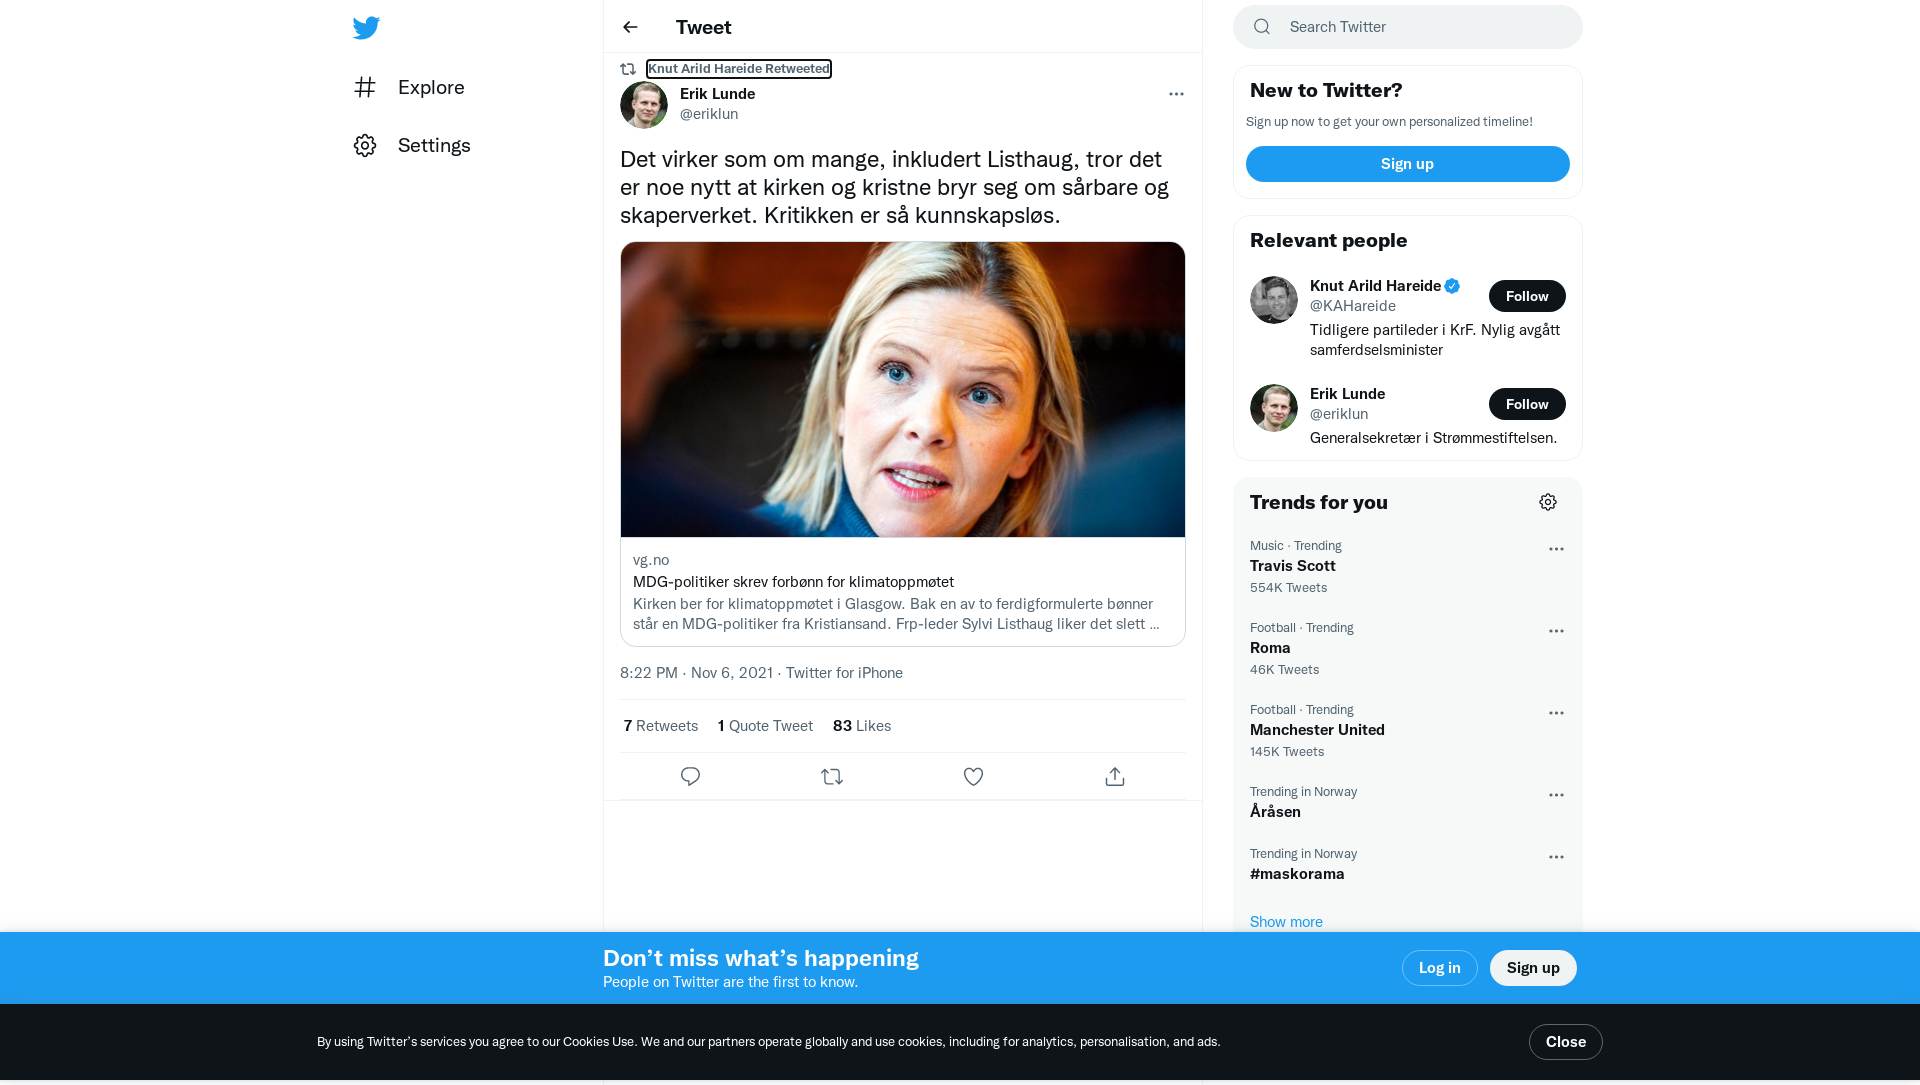This screenshot has width=1920, height=1085.
Task: Open the trends settings gear icon
Action: pos(1548,502)
